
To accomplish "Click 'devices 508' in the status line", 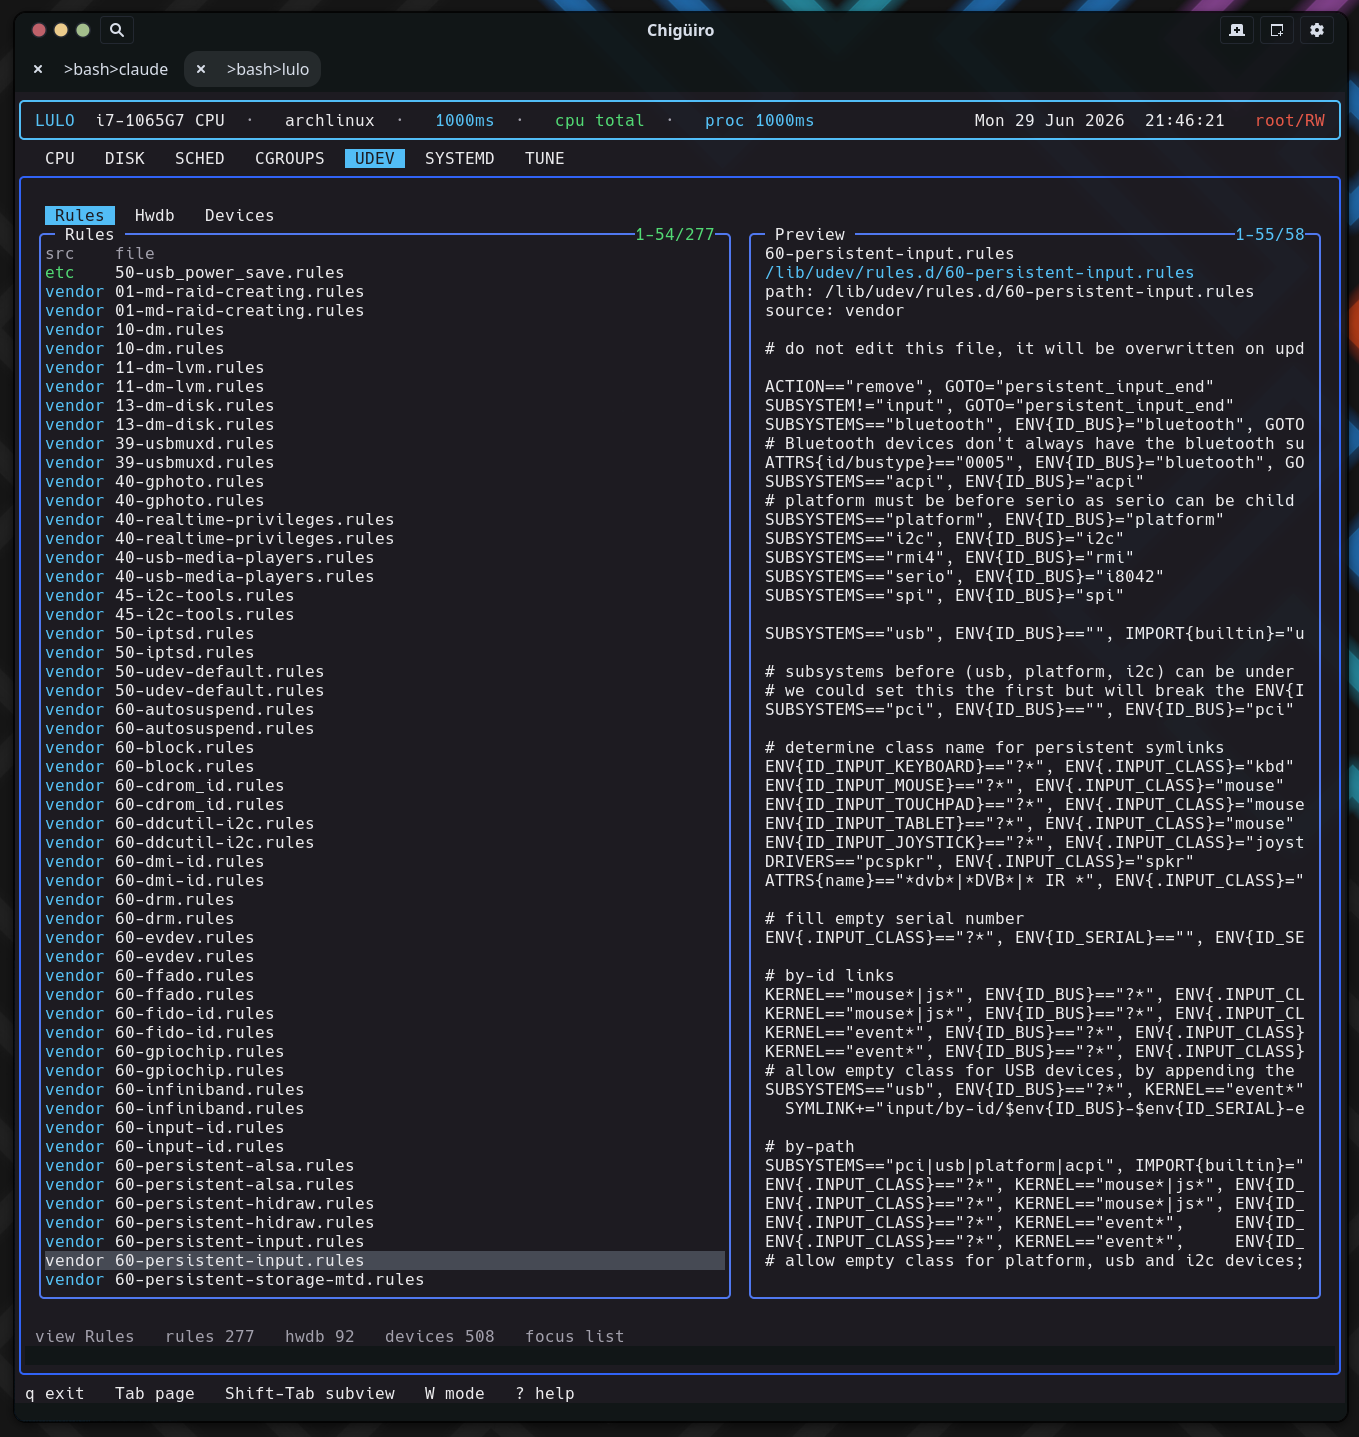I will [x=440, y=1336].
